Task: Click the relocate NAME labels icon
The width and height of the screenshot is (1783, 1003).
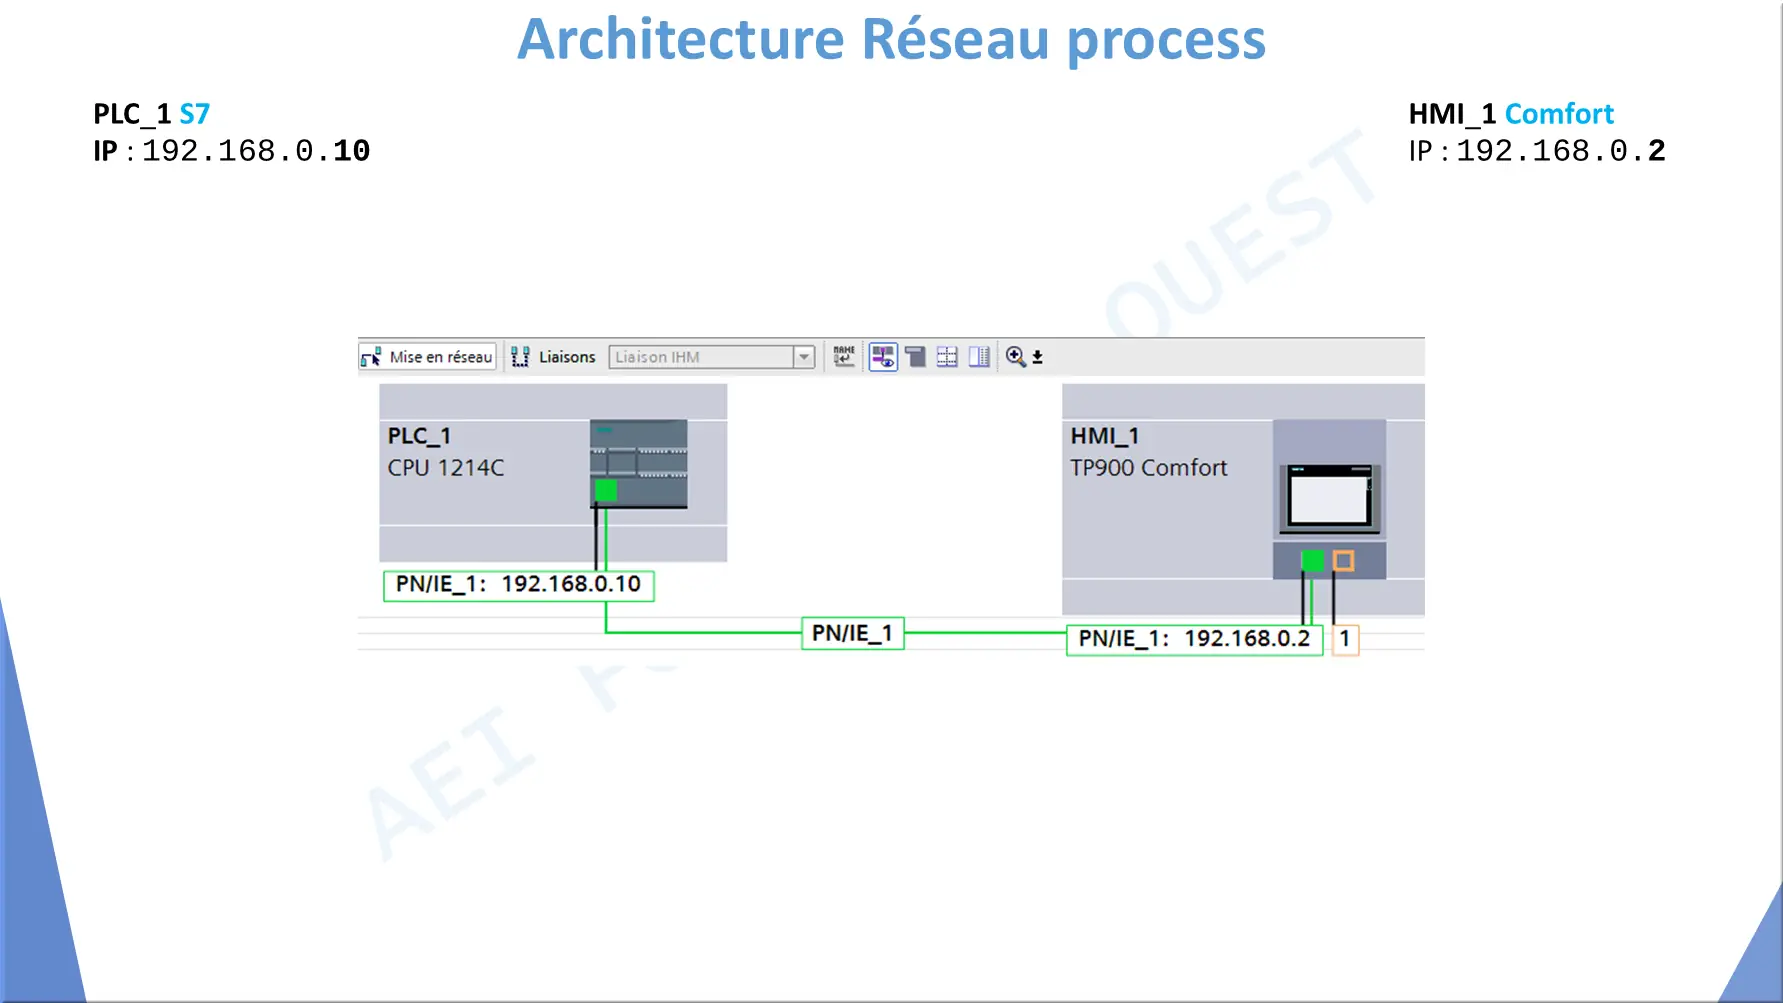Action: click(844, 356)
